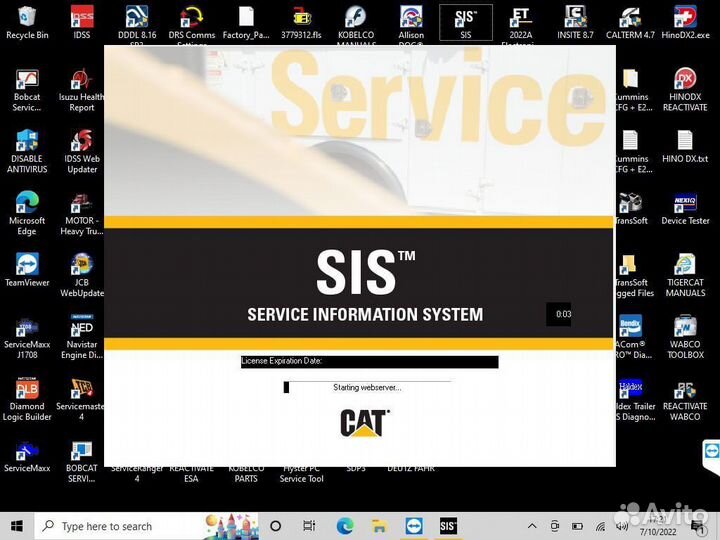Image resolution: width=720 pixels, height=540 pixels.
Task: Open the Windows Start menu
Action: (17, 526)
